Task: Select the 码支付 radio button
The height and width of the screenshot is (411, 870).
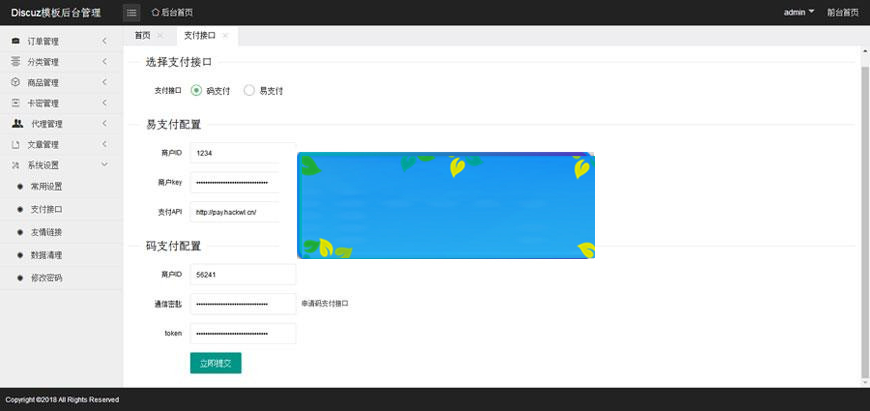Action: [x=196, y=90]
